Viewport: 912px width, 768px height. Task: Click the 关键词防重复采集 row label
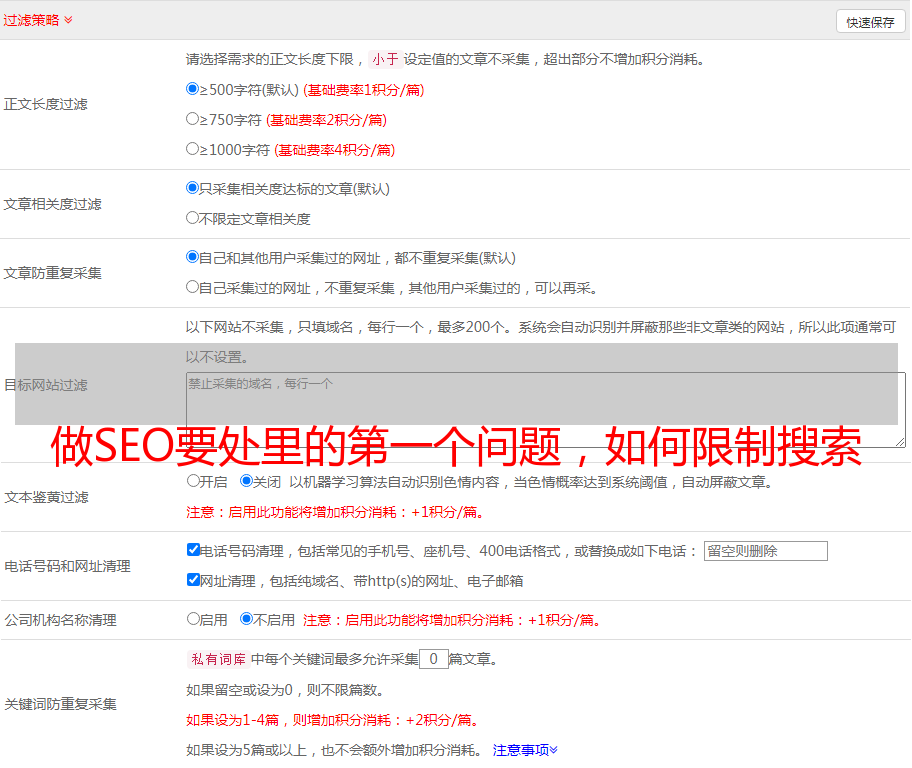(60, 705)
